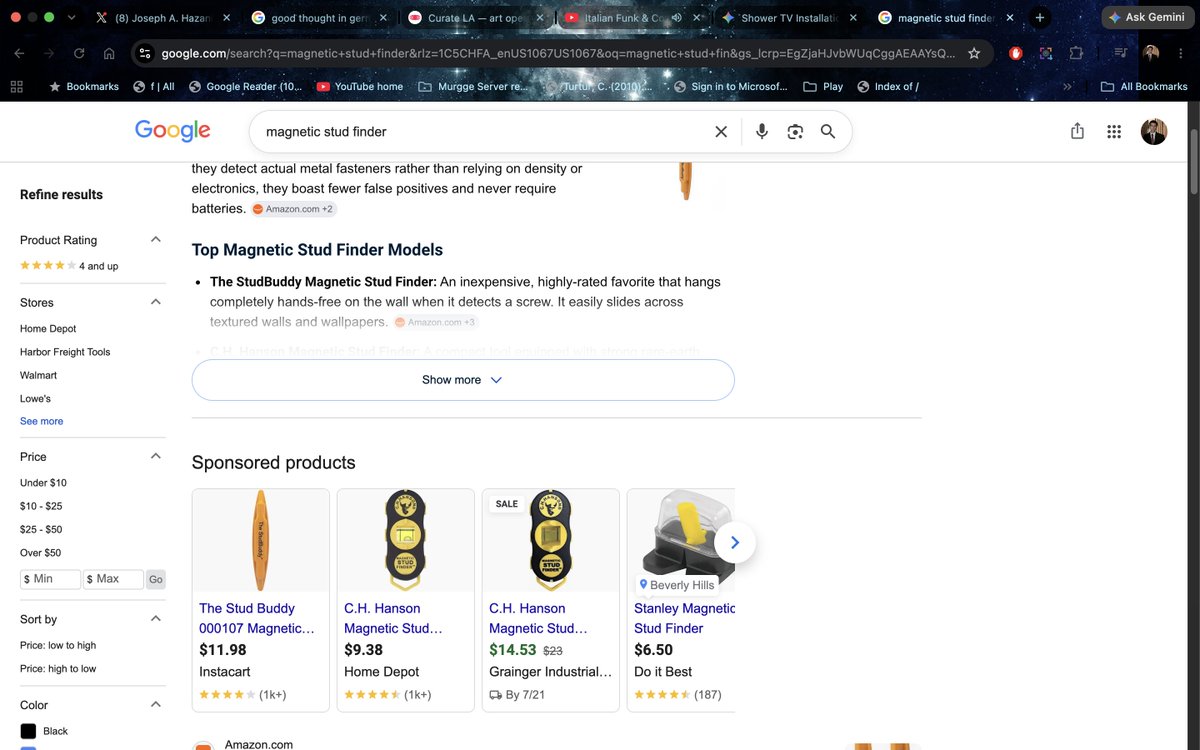This screenshot has height=750, width=1200.
Task: Click the share icon near Google apps
Action: click(x=1077, y=131)
